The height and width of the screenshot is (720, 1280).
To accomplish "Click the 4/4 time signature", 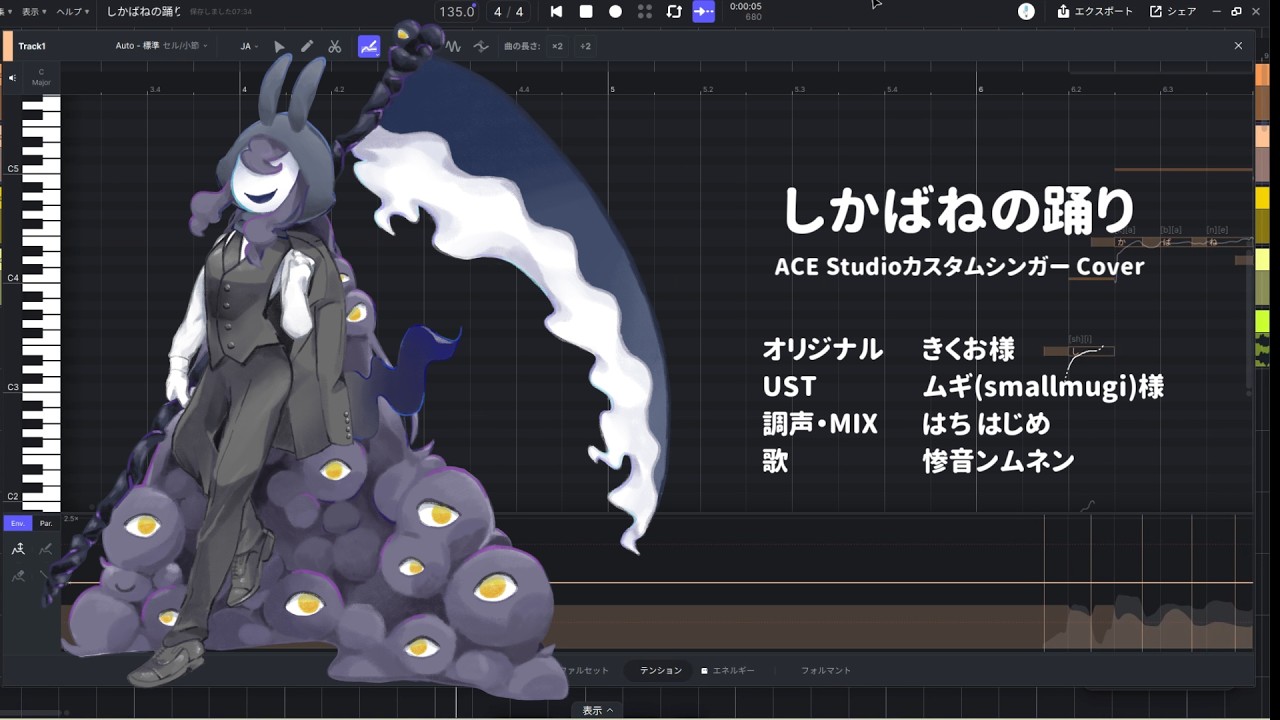I will 509,11.
